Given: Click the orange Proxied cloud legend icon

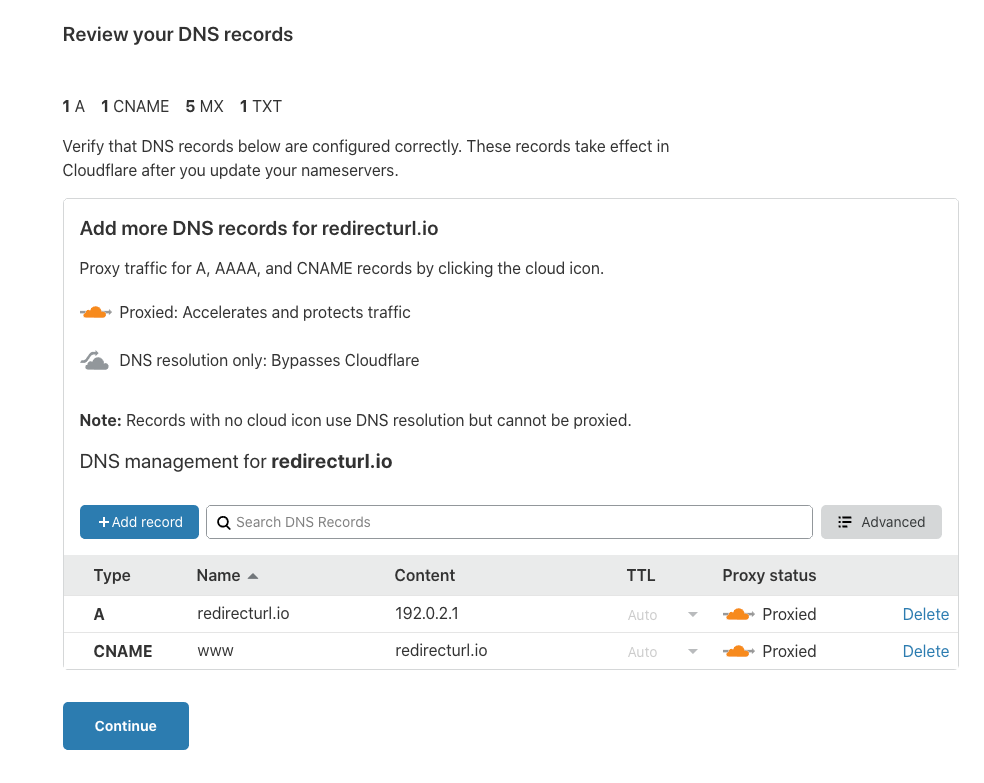Looking at the screenshot, I should pyautogui.click(x=95, y=312).
